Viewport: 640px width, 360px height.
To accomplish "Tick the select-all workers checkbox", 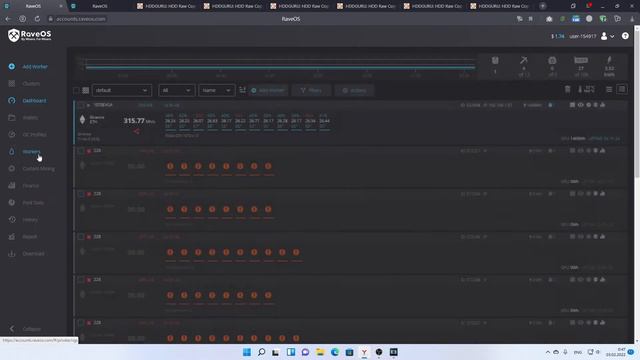I will (x=76, y=90).
